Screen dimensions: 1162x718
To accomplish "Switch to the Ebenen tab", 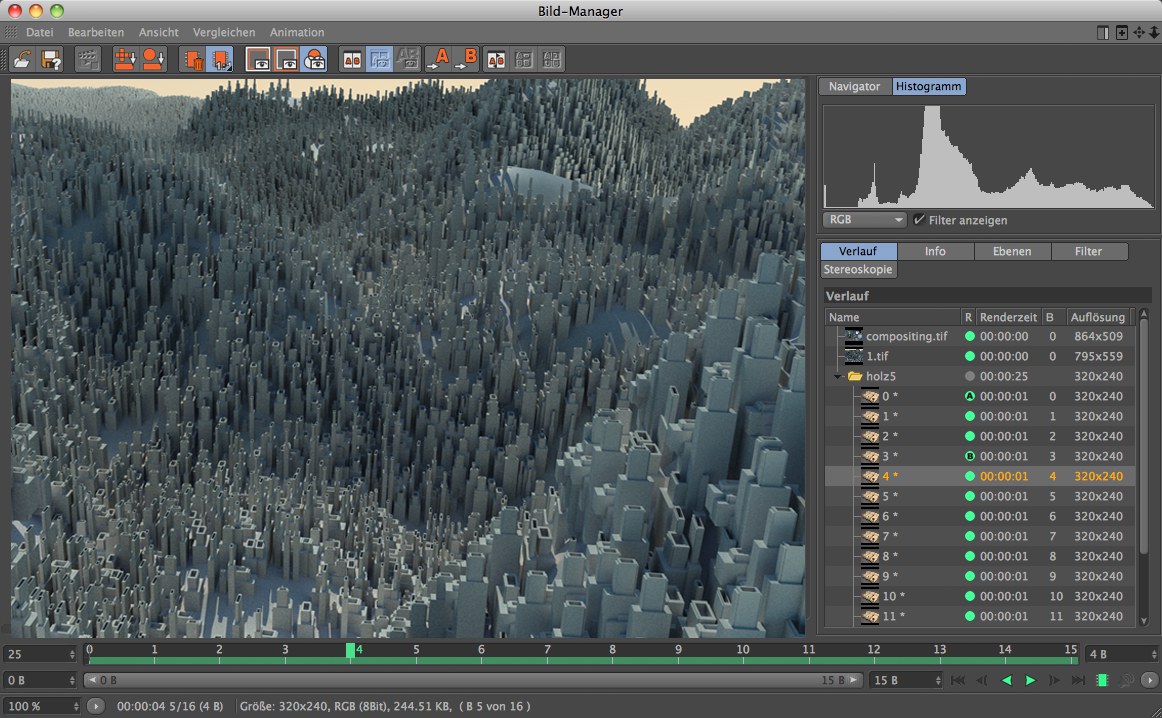I will pyautogui.click(x=1012, y=252).
